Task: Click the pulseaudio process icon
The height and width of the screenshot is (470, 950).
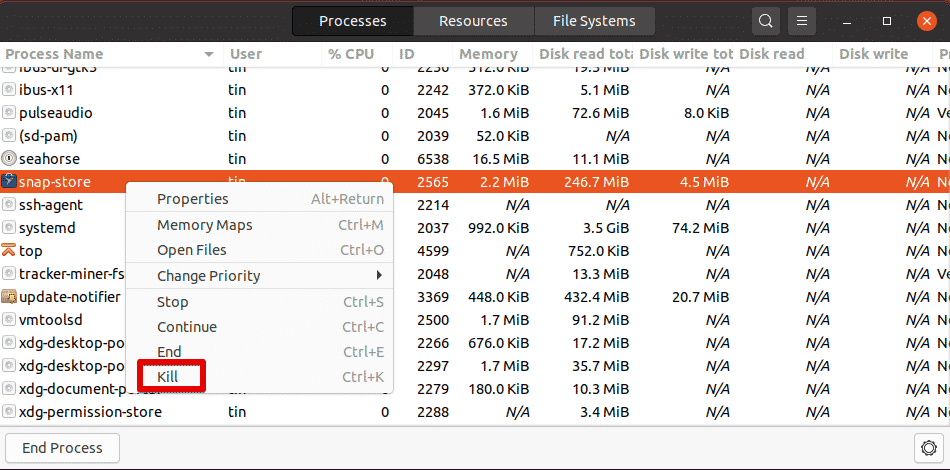Action: coord(10,112)
